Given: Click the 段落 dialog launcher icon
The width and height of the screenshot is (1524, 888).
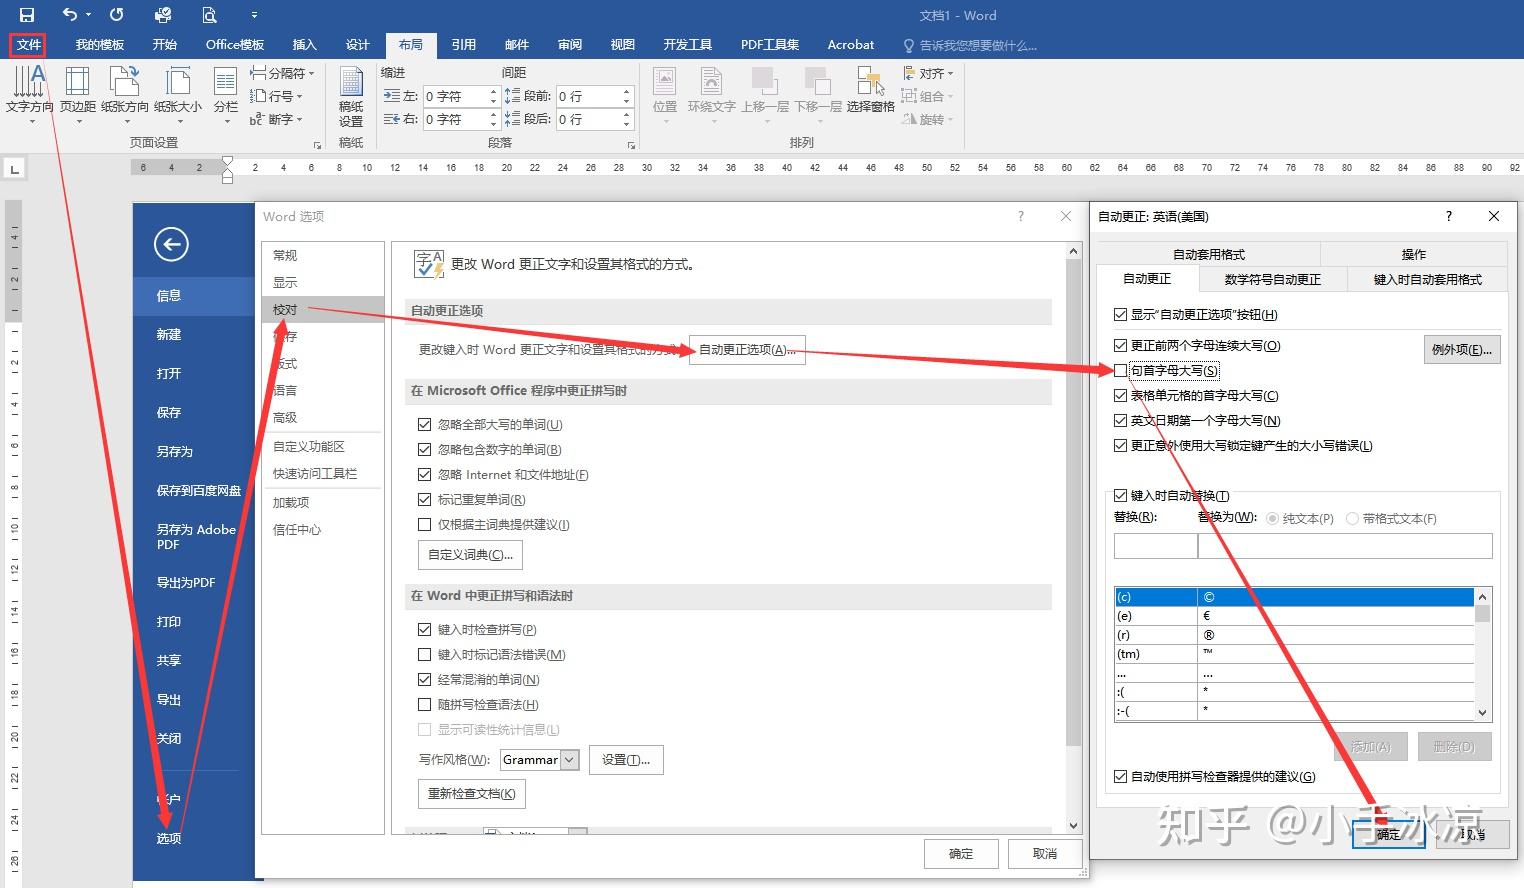Looking at the screenshot, I should pyautogui.click(x=631, y=145).
